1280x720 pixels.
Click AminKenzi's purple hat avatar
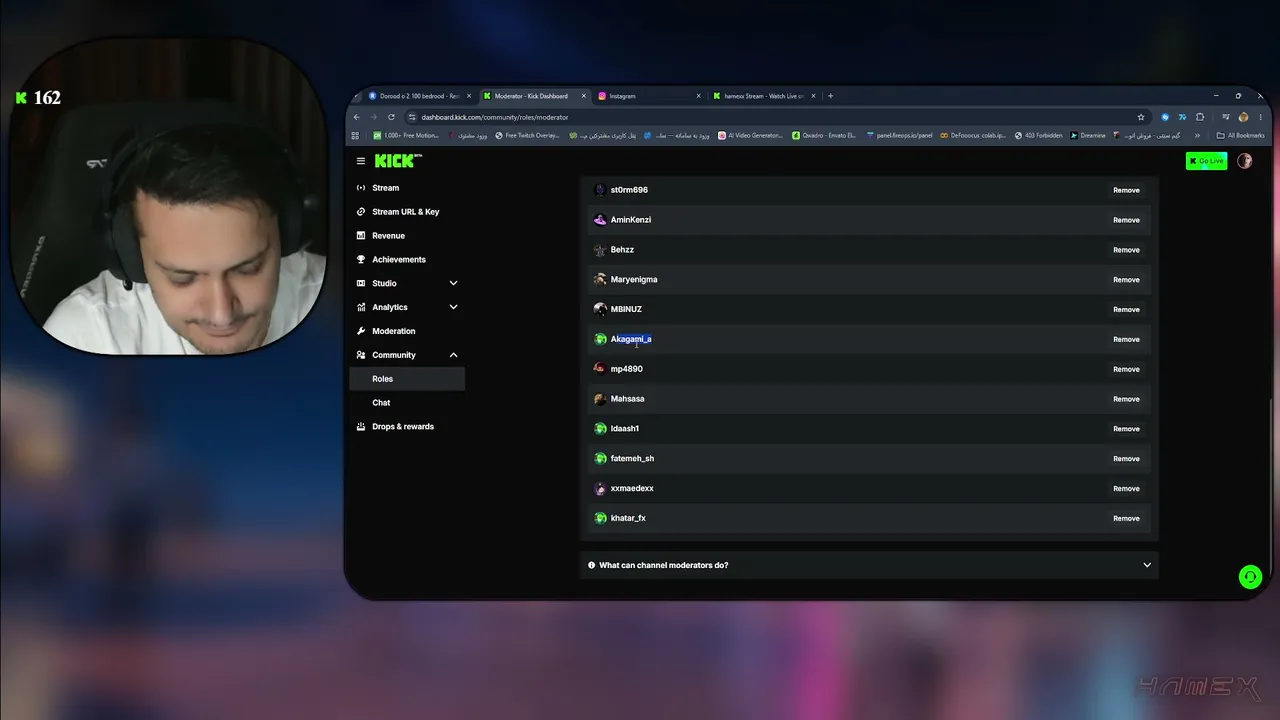pyautogui.click(x=600, y=220)
